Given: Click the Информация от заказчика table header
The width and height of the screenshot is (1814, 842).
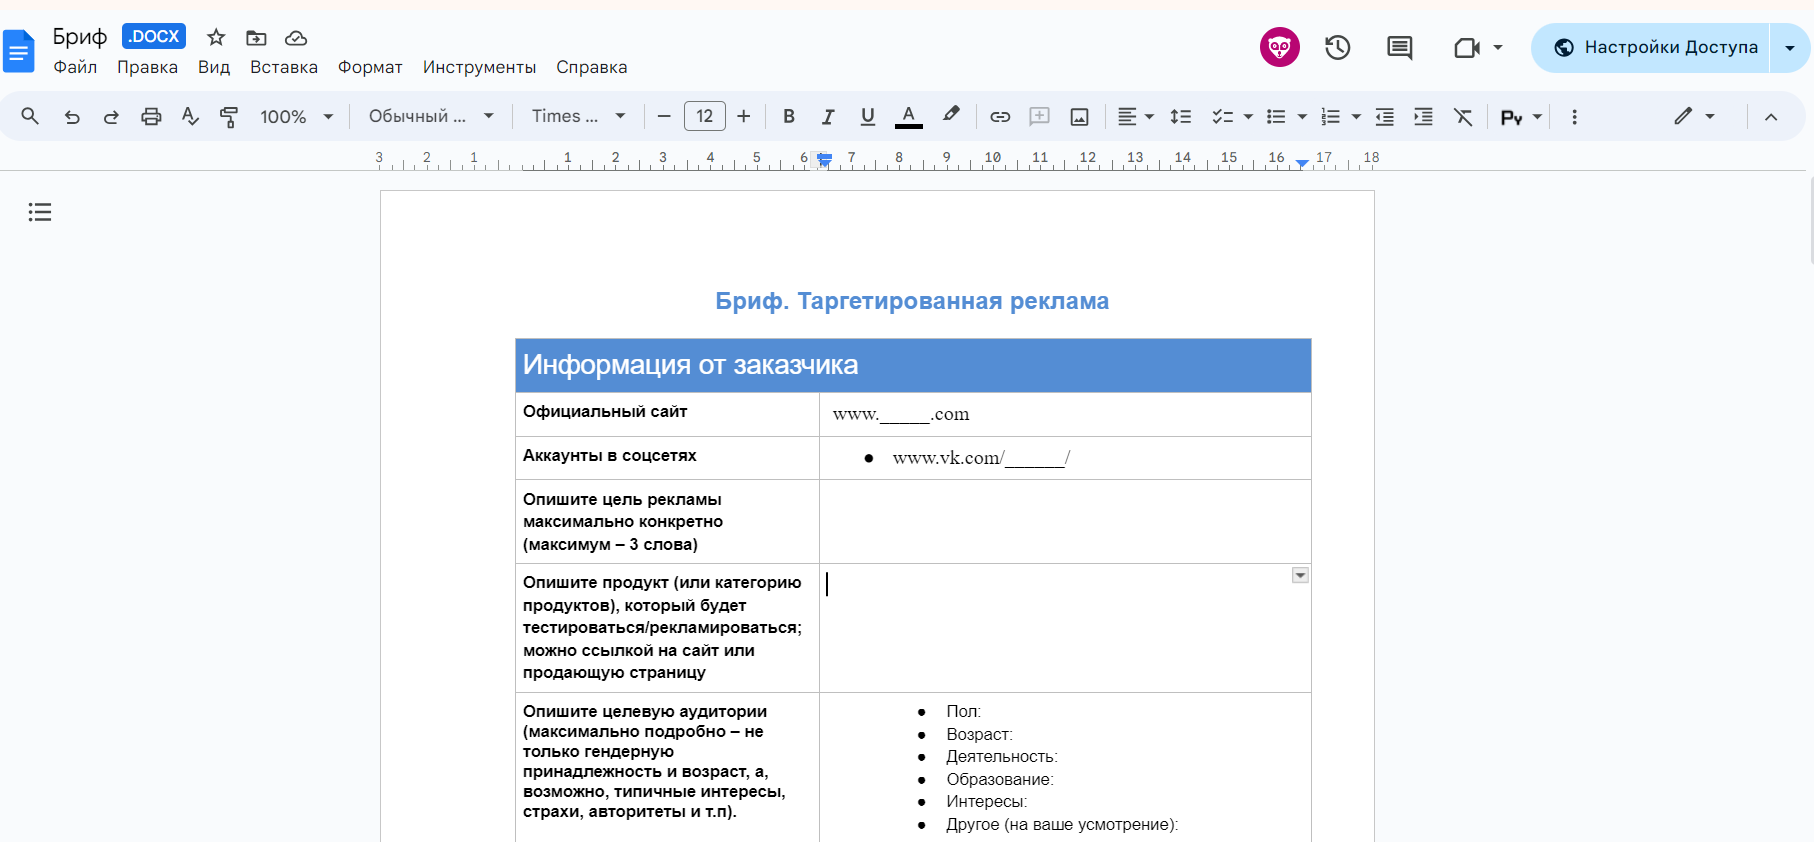Looking at the screenshot, I should tap(913, 365).
